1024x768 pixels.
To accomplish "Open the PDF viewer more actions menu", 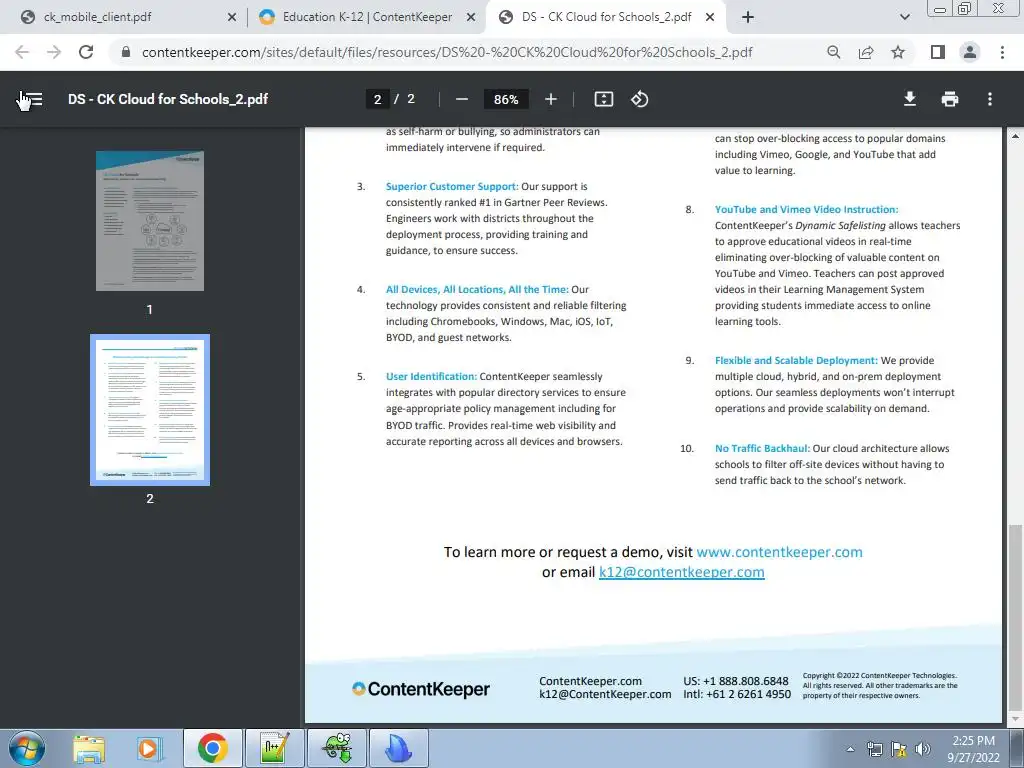I will pos(990,99).
